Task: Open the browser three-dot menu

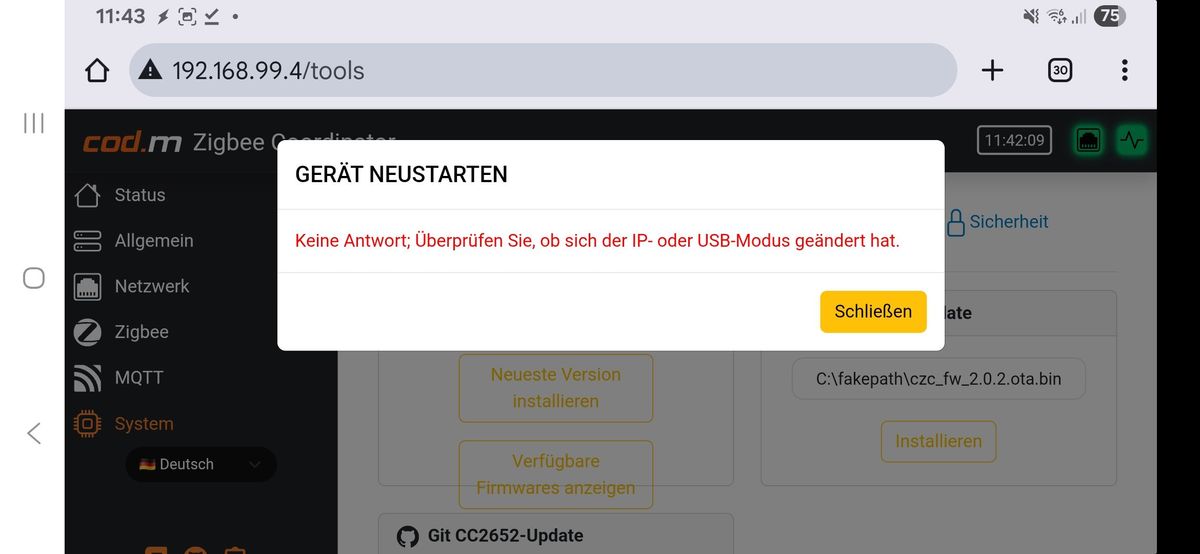Action: point(1125,70)
